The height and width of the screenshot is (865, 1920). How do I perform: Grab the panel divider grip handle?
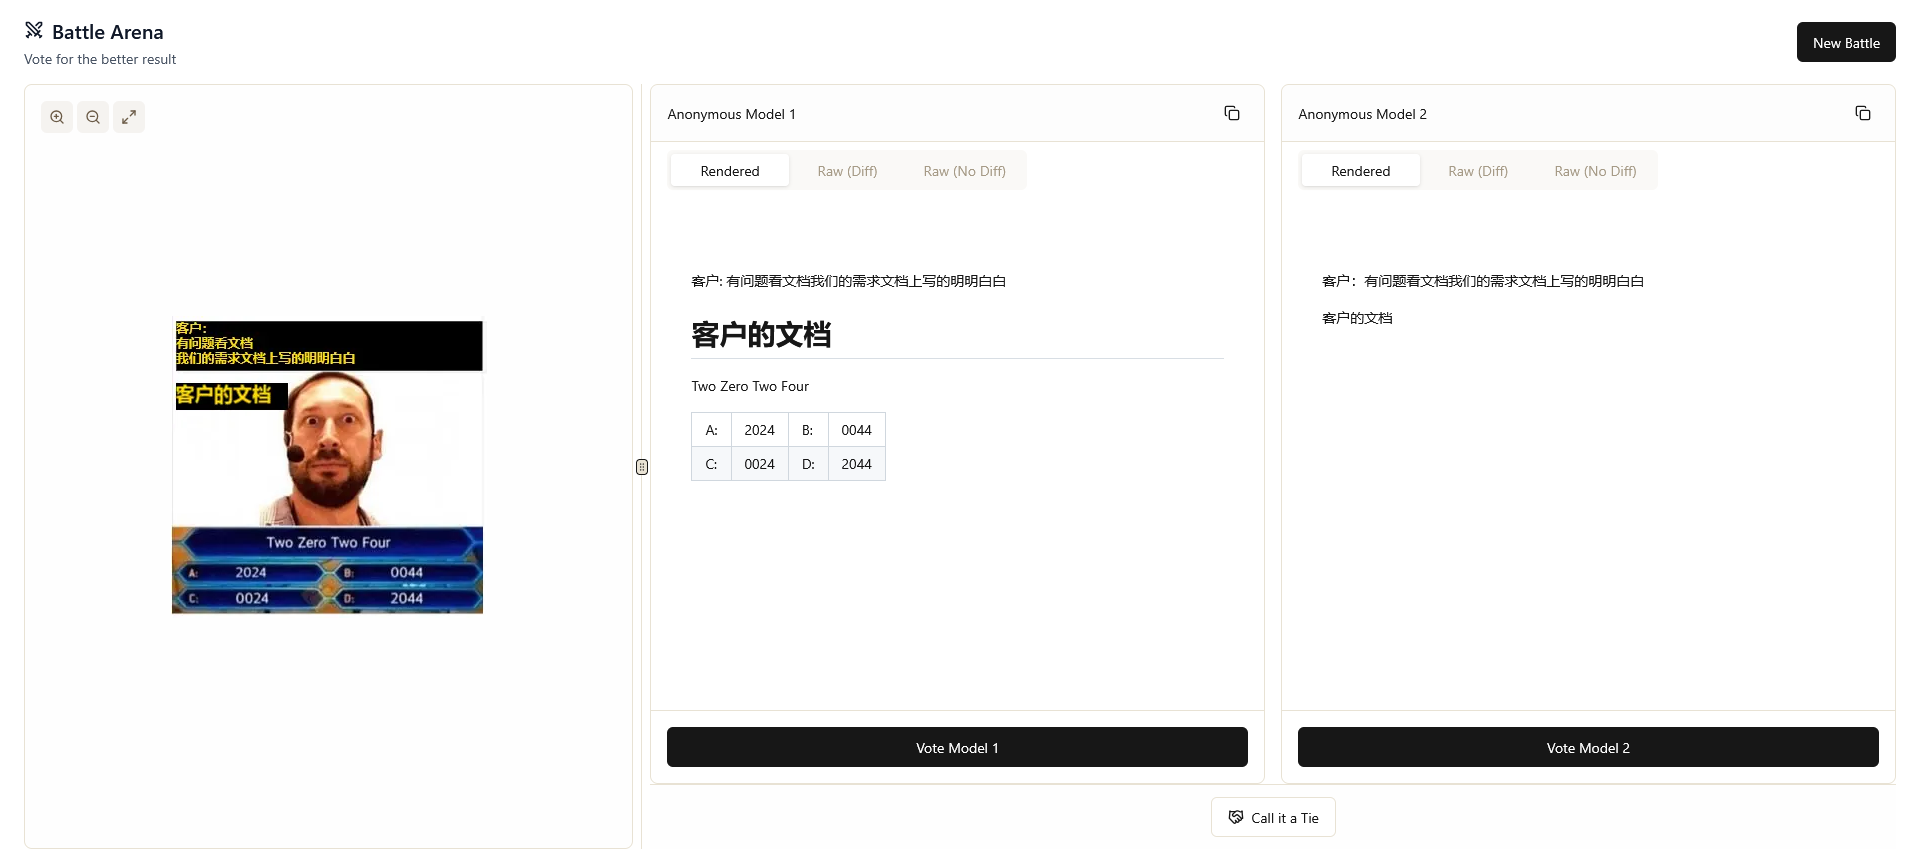(642, 467)
